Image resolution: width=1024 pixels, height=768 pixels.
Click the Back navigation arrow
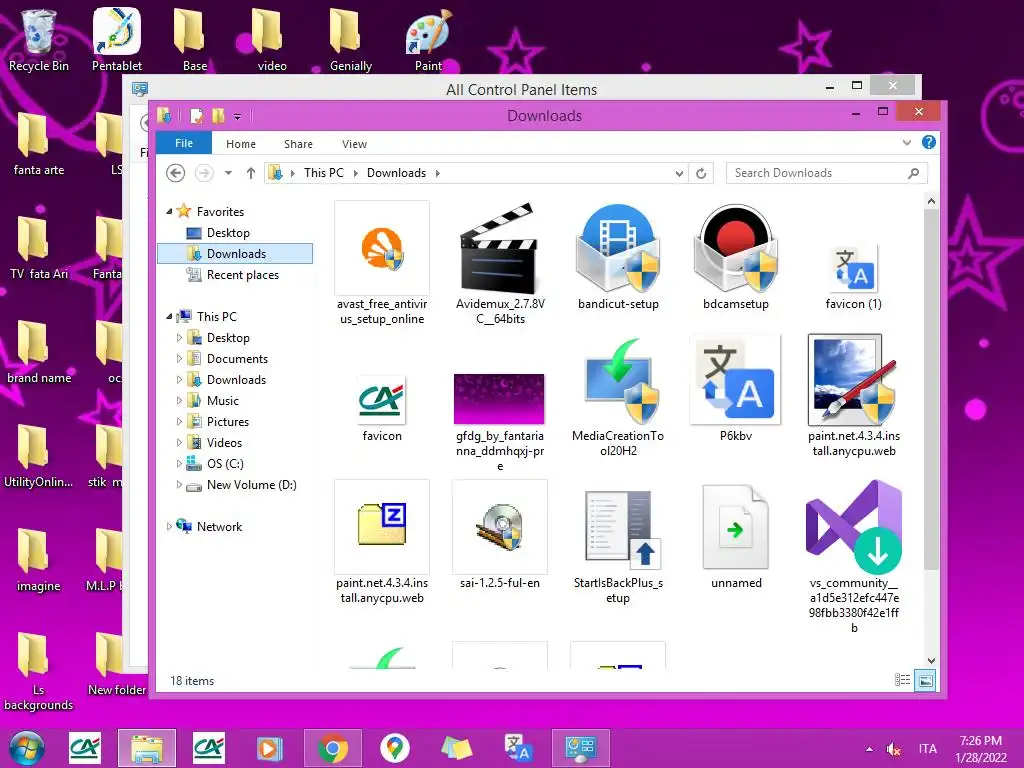[175, 173]
